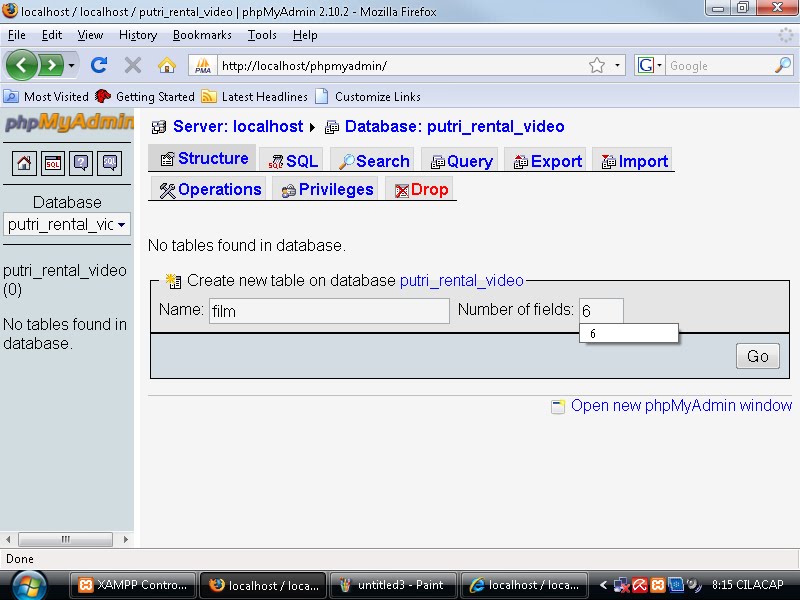Click the sidebar scroll right arrow

point(126,539)
